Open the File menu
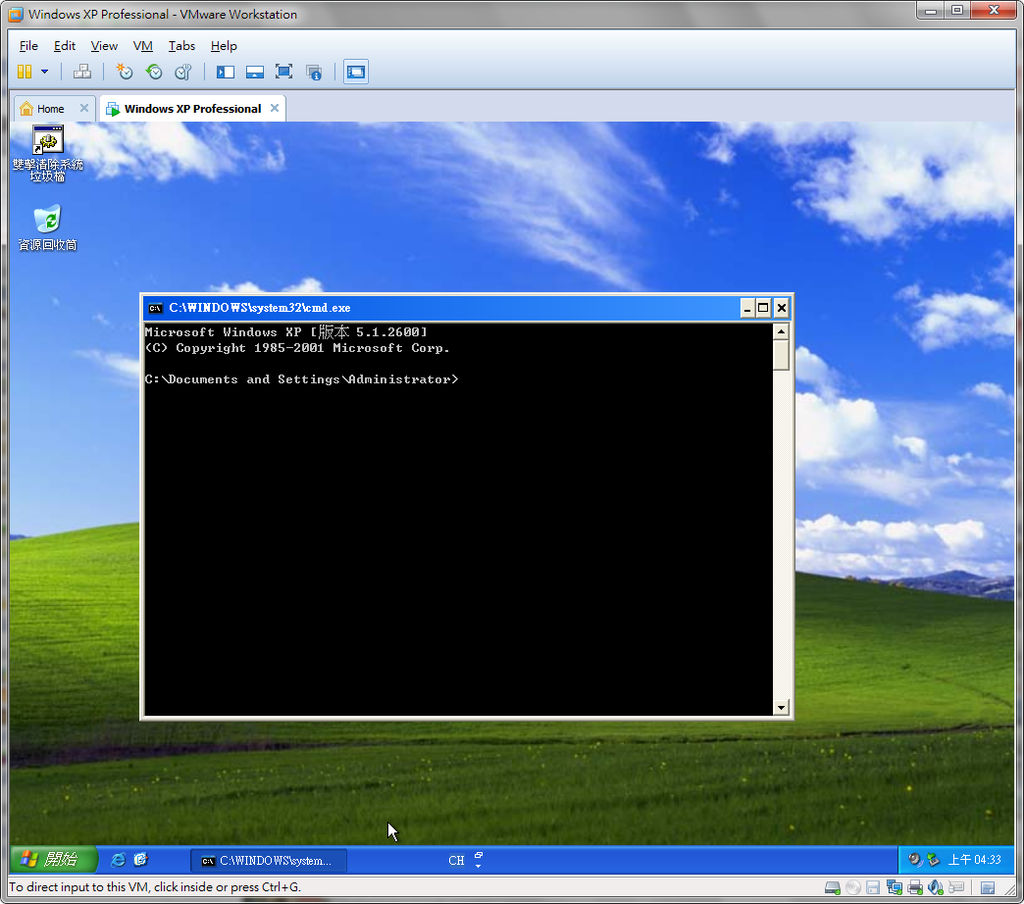Image resolution: width=1024 pixels, height=904 pixels. click(29, 46)
